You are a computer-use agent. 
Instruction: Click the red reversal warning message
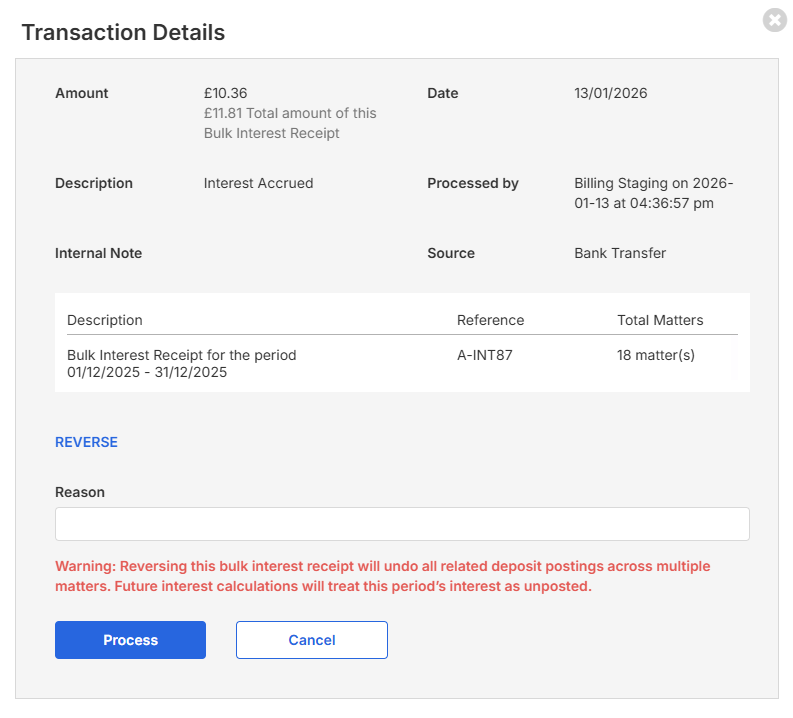[383, 576]
